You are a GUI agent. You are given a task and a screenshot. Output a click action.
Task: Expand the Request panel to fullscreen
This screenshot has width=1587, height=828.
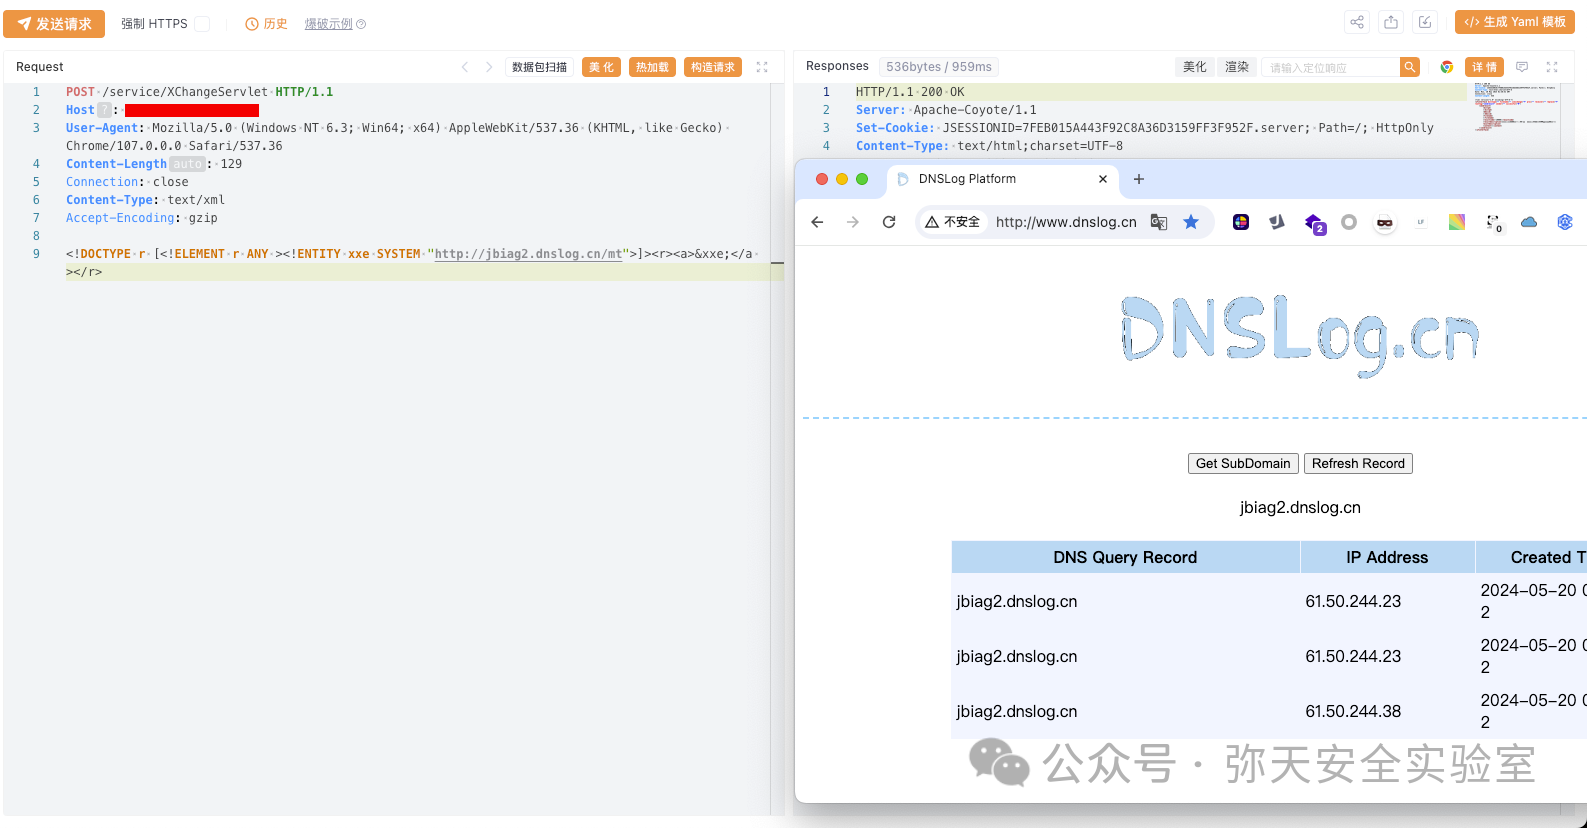pos(762,67)
